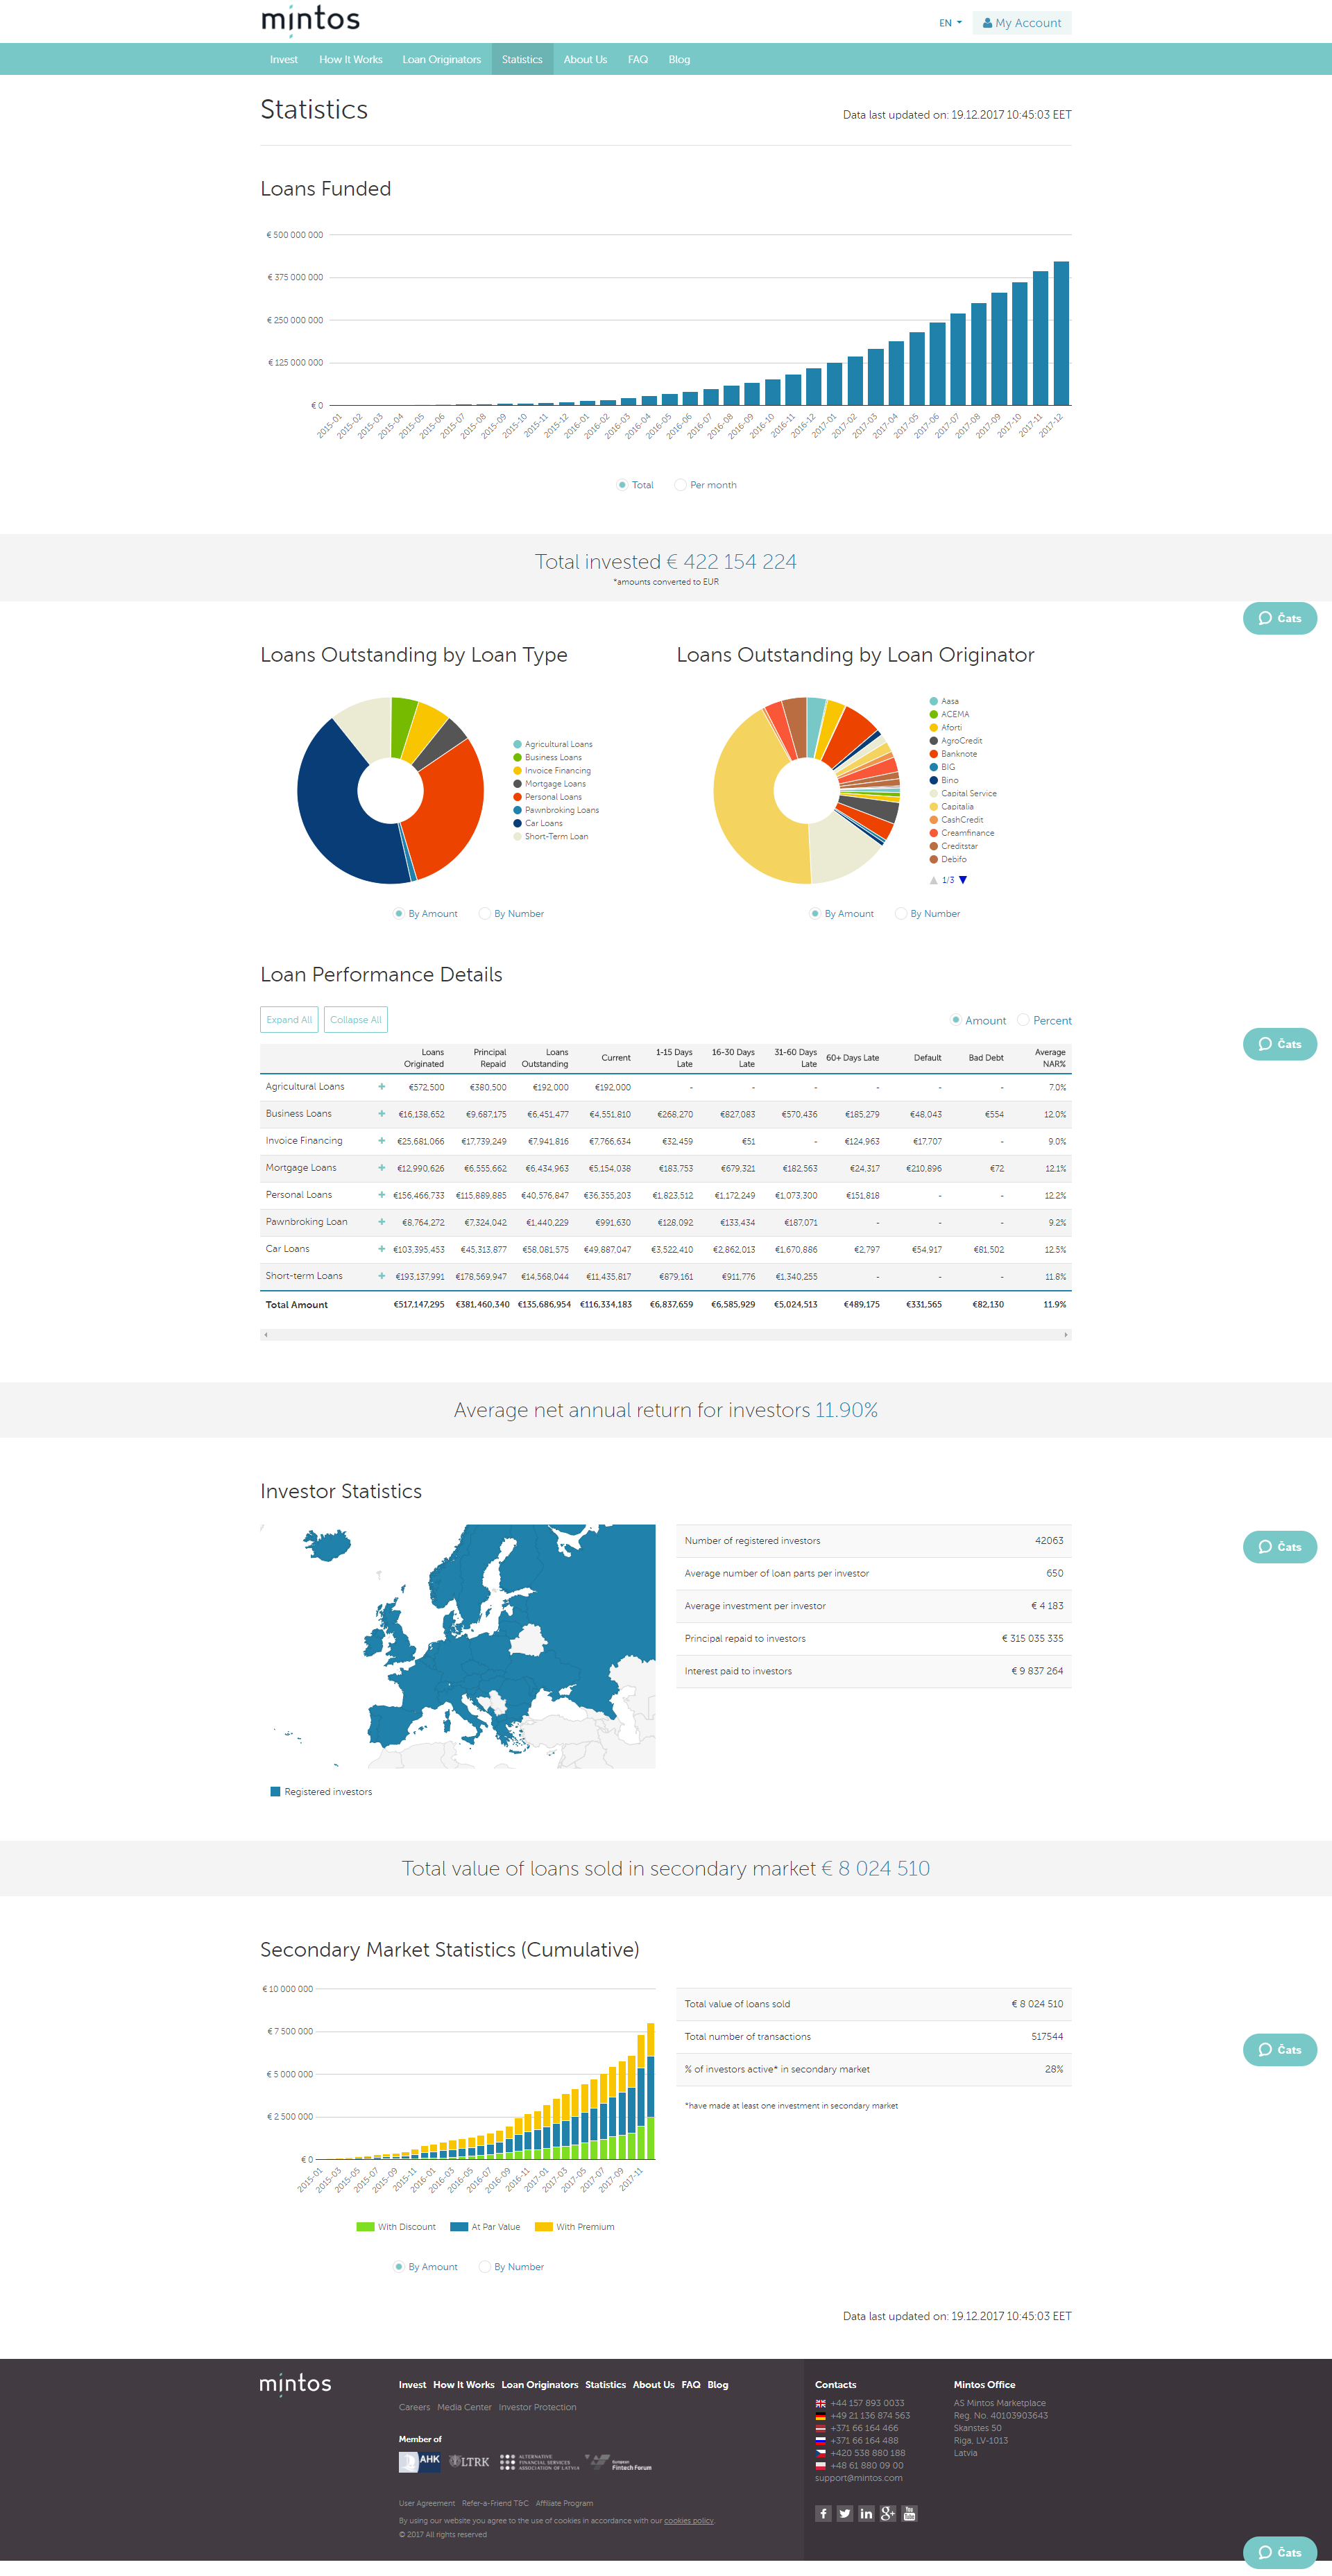This screenshot has height=2576, width=1332.
Task: Open the Facebook page from footer
Action: (823, 2513)
